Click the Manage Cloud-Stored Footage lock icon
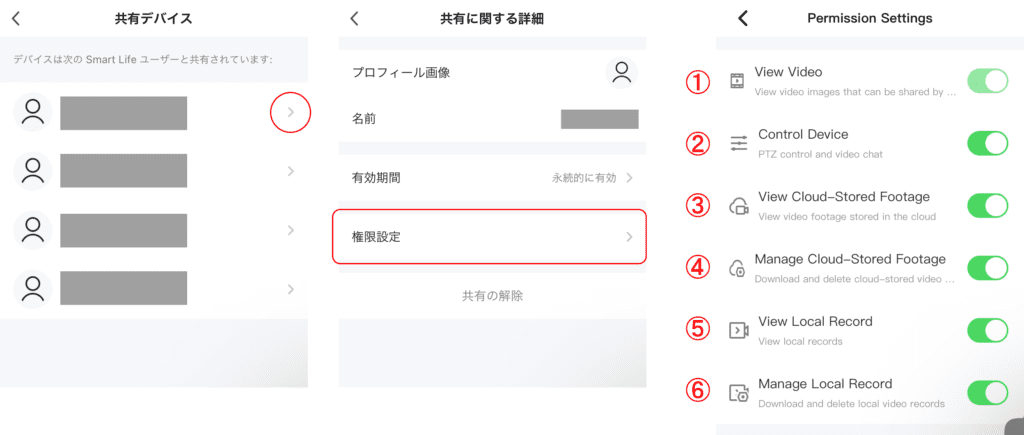The width and height of the screenshot is (1024, 435). [739, 268]
